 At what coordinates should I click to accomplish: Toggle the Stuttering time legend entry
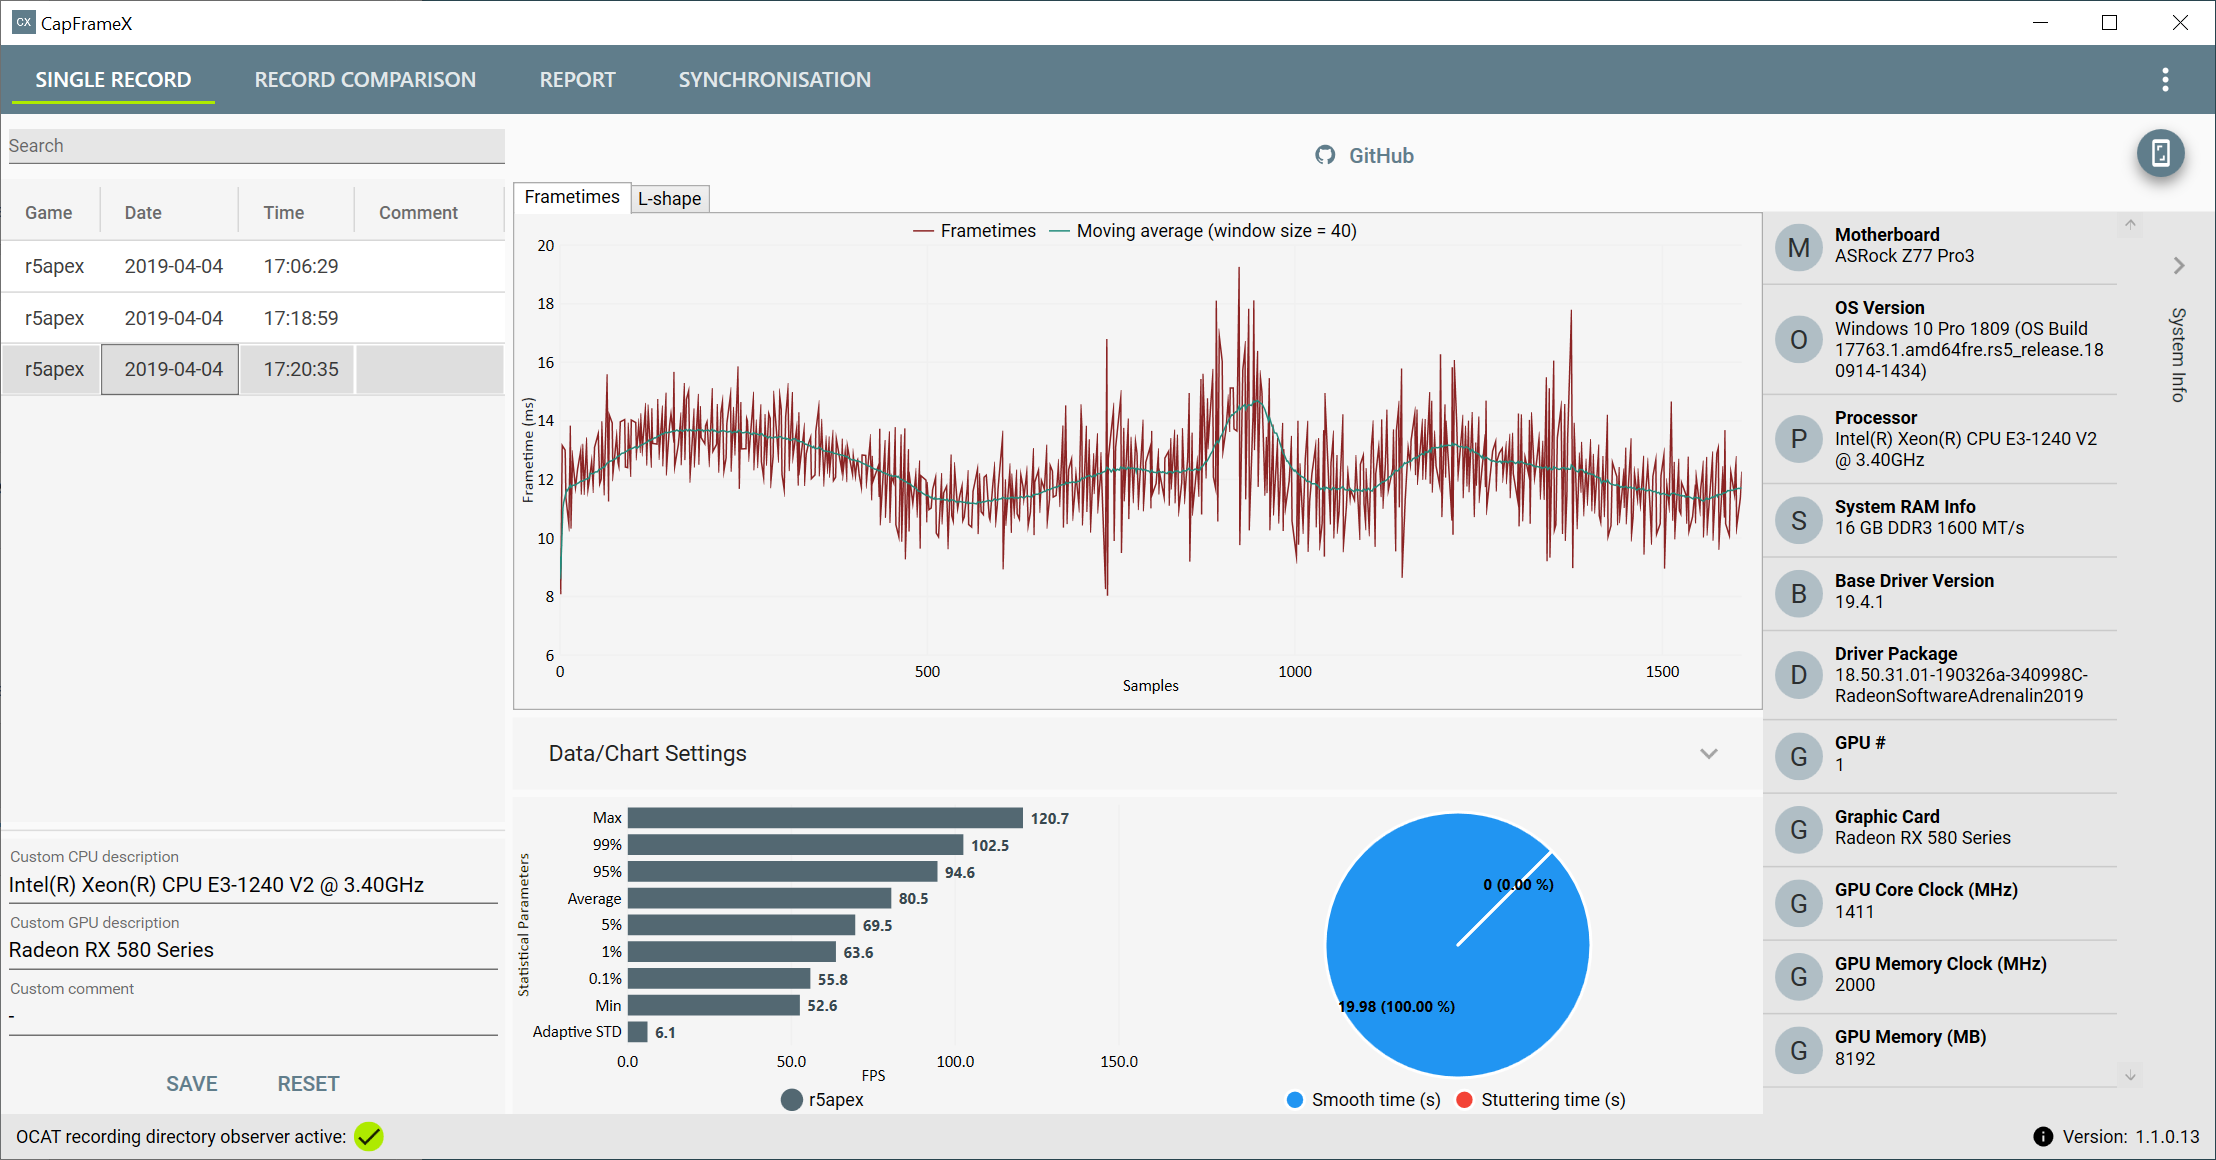[x=1541, y=1100]
